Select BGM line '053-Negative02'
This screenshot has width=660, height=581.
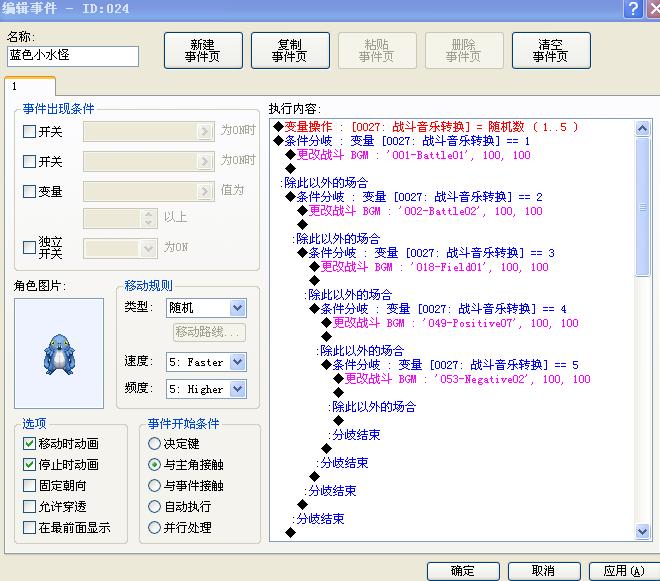click(462, 379)
